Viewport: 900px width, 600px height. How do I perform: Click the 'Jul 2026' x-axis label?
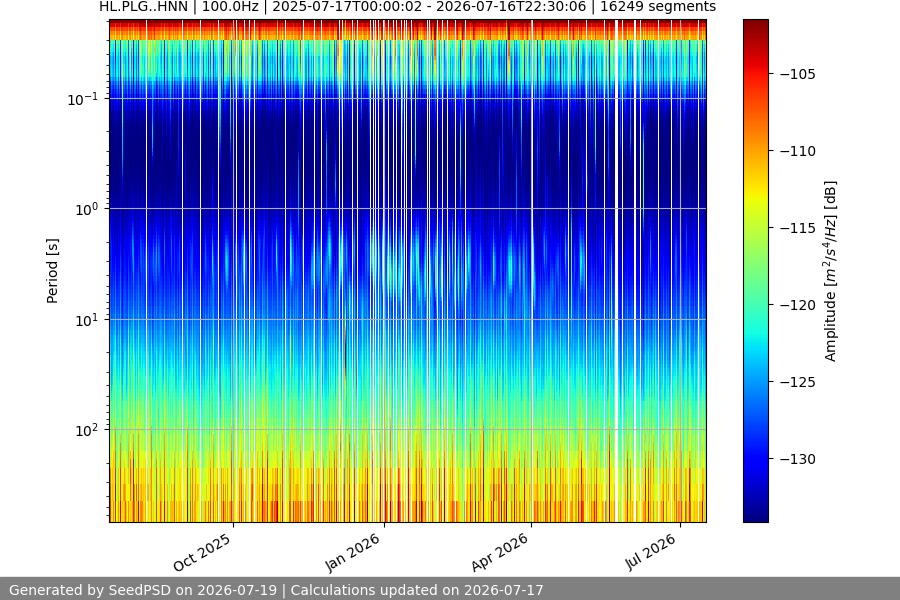pos(650,552)
